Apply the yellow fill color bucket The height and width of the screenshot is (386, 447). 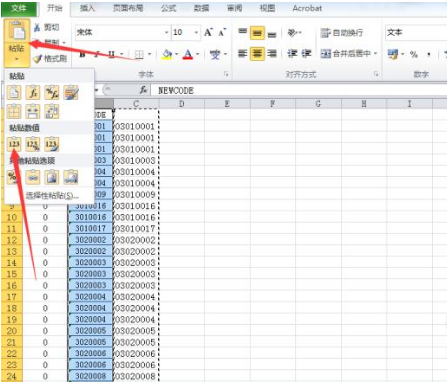click(x=167, y=54)
